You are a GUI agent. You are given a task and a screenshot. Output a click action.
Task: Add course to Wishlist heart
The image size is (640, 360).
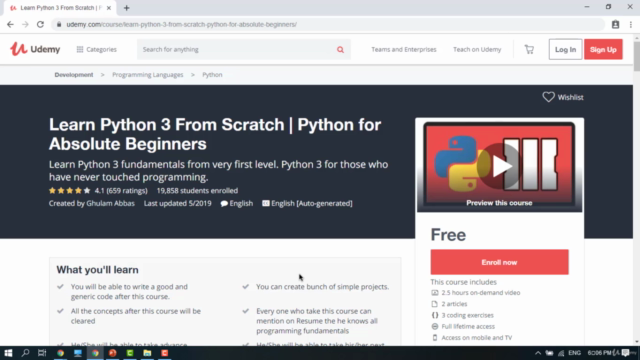[548, 97]
